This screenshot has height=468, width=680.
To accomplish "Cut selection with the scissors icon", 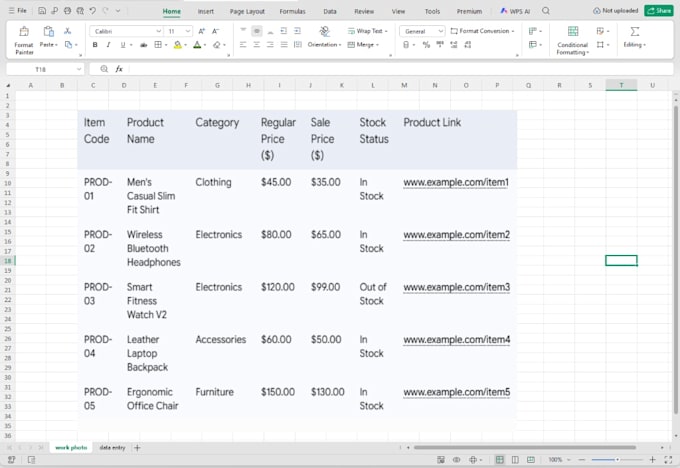I will 68,31.
